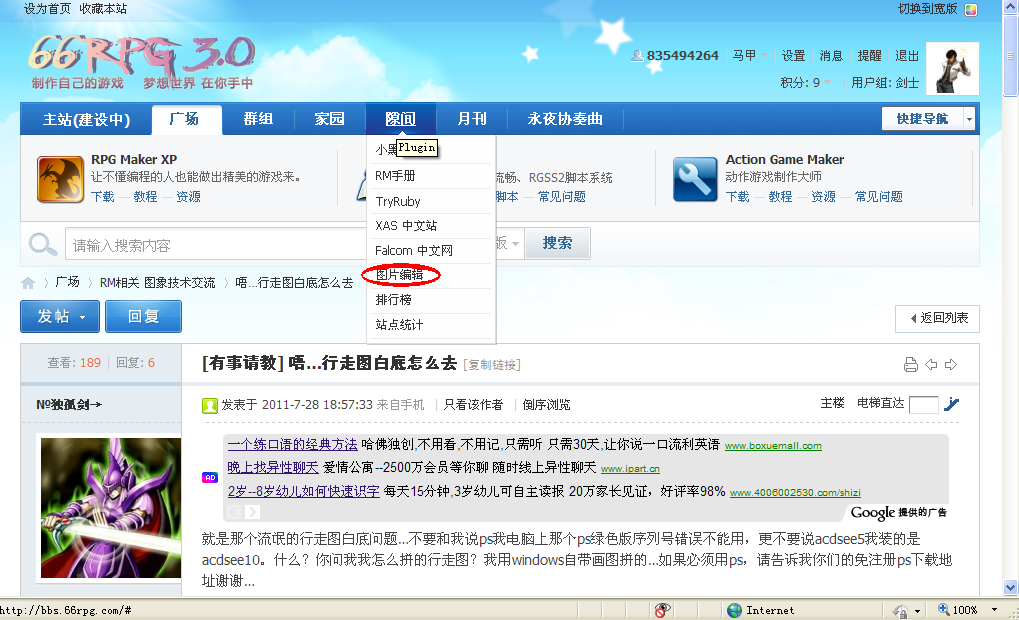Click the ad previous arrow button
Image resolution: width=1019 pixels, height=620 pixels.
click(234, 511)
